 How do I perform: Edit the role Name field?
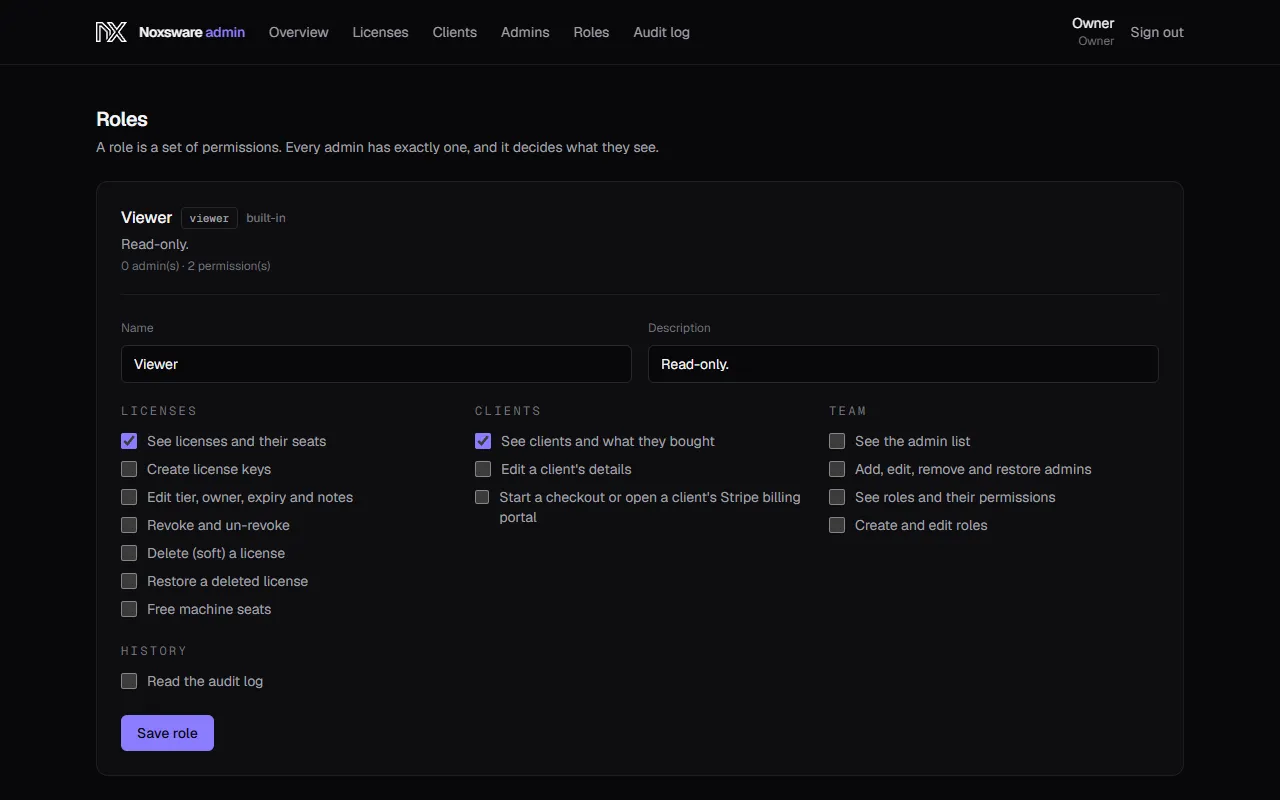tap(376, 364)
